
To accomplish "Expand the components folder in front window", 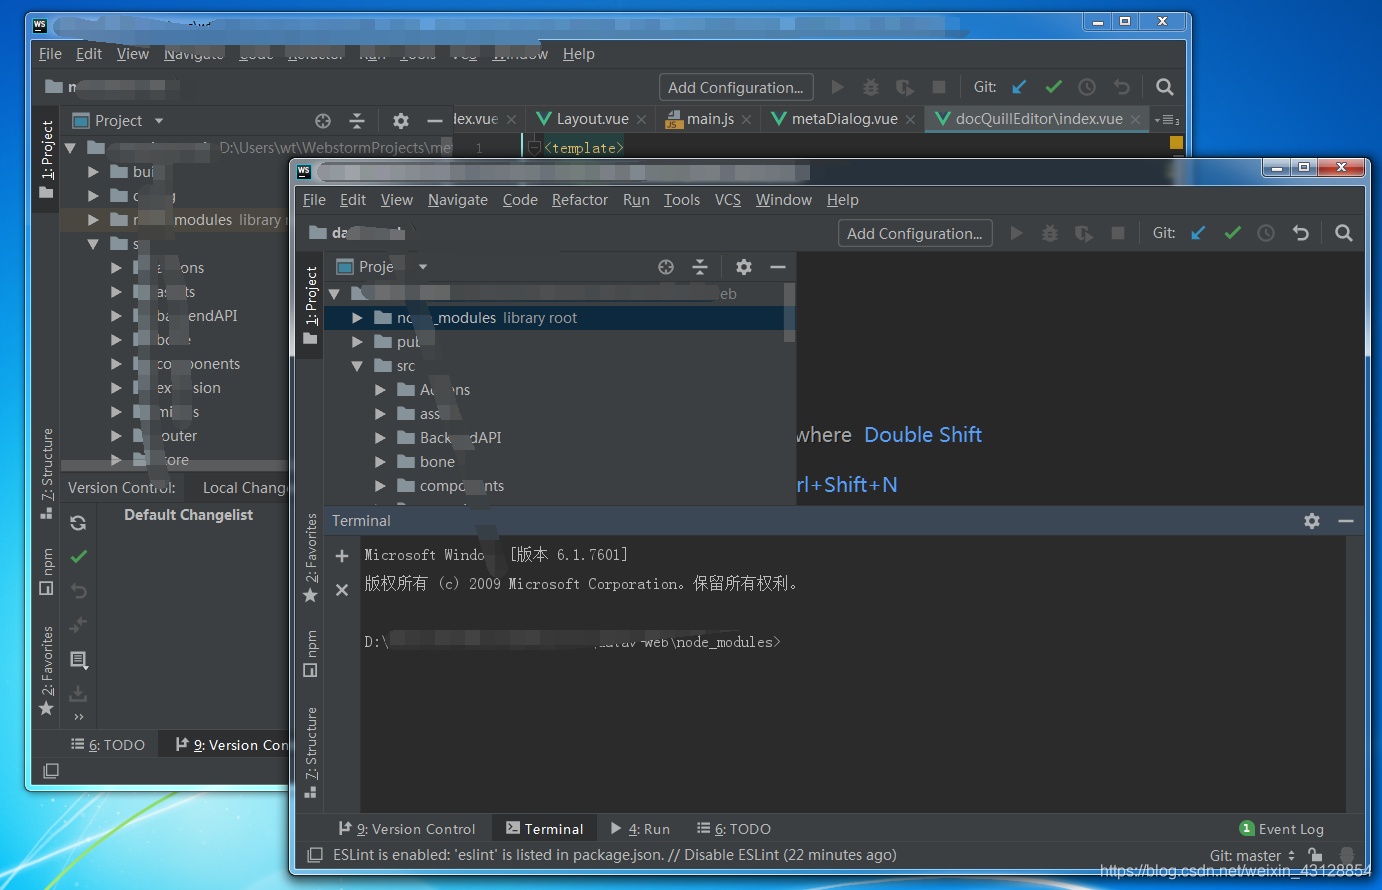I will [x=380, y=486].
